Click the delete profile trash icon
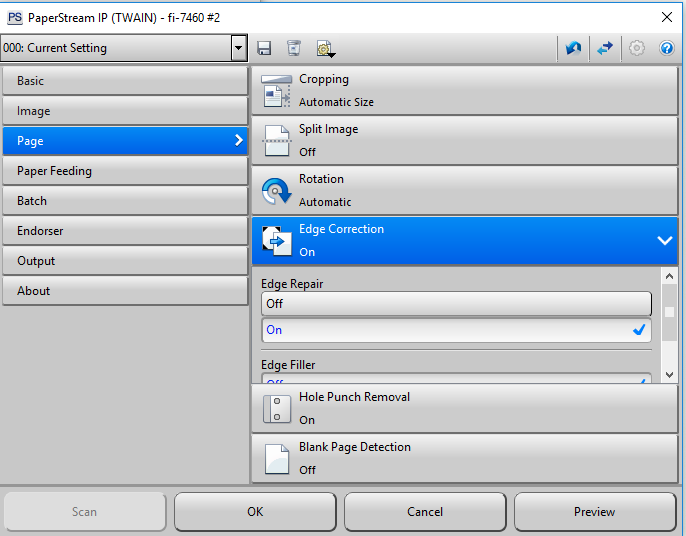 (x=293, y=48)
